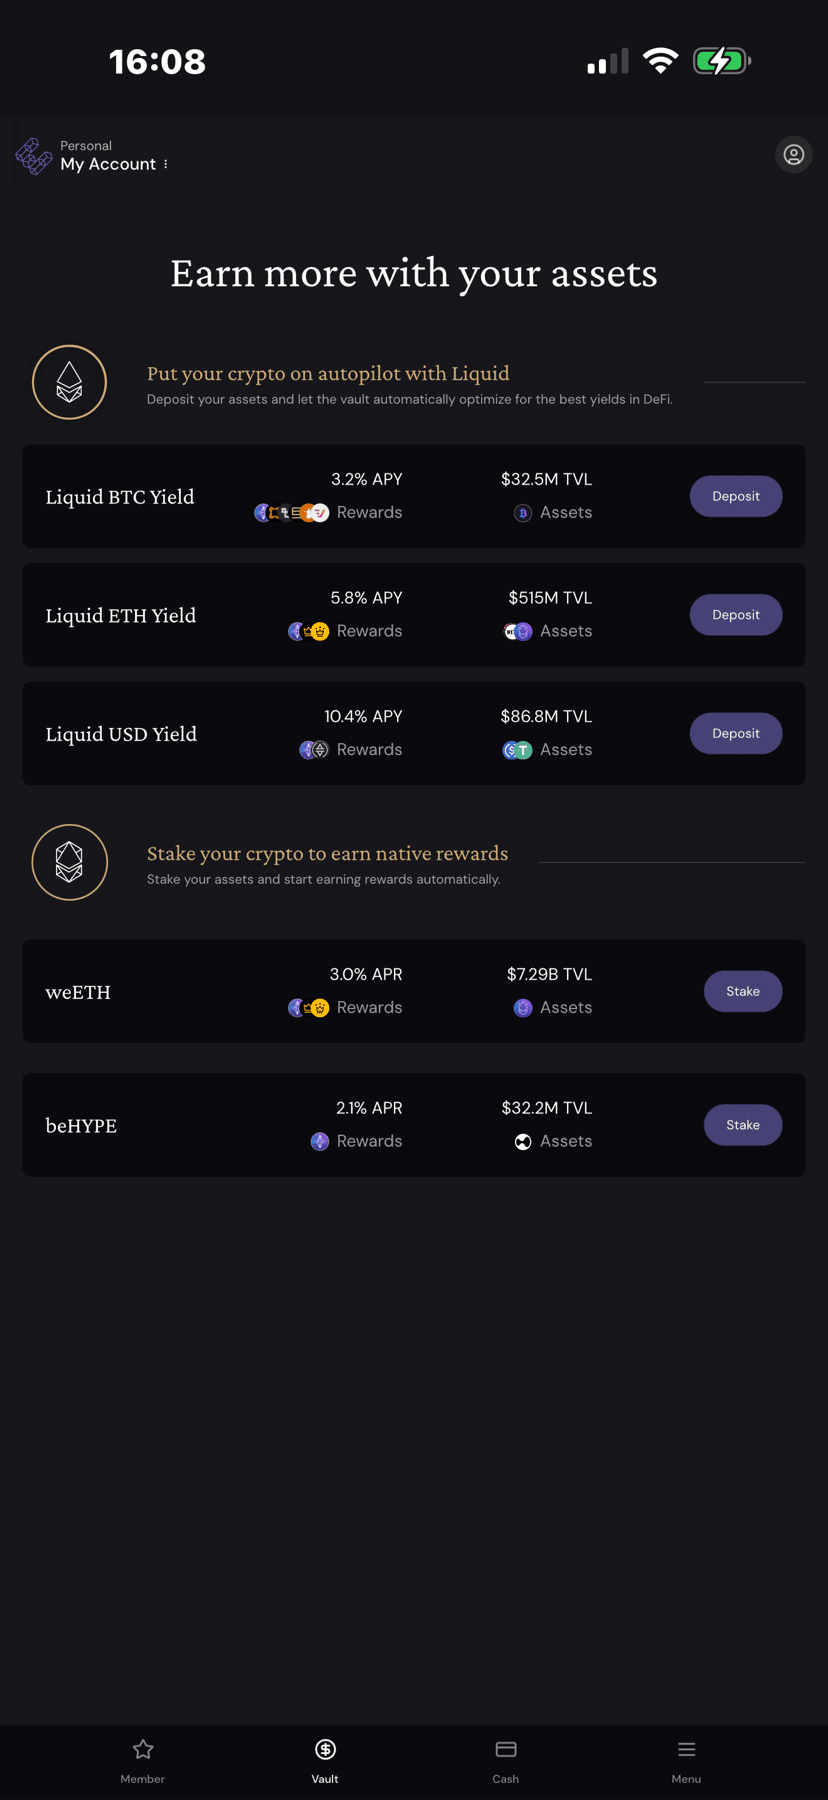Click the Liquid section Ethereum crystal icon
Screen dimensions: 828x1800
(69, 382)
